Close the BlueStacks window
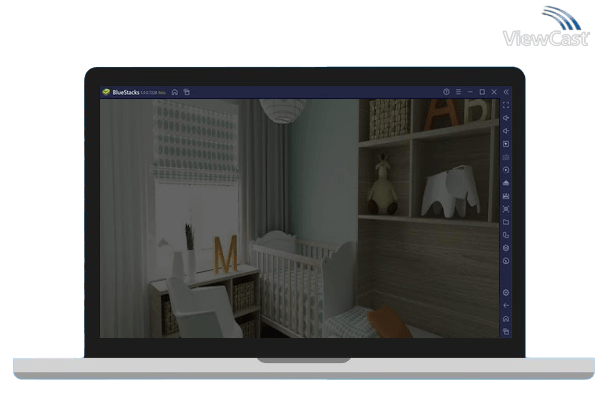 (494, 92)
